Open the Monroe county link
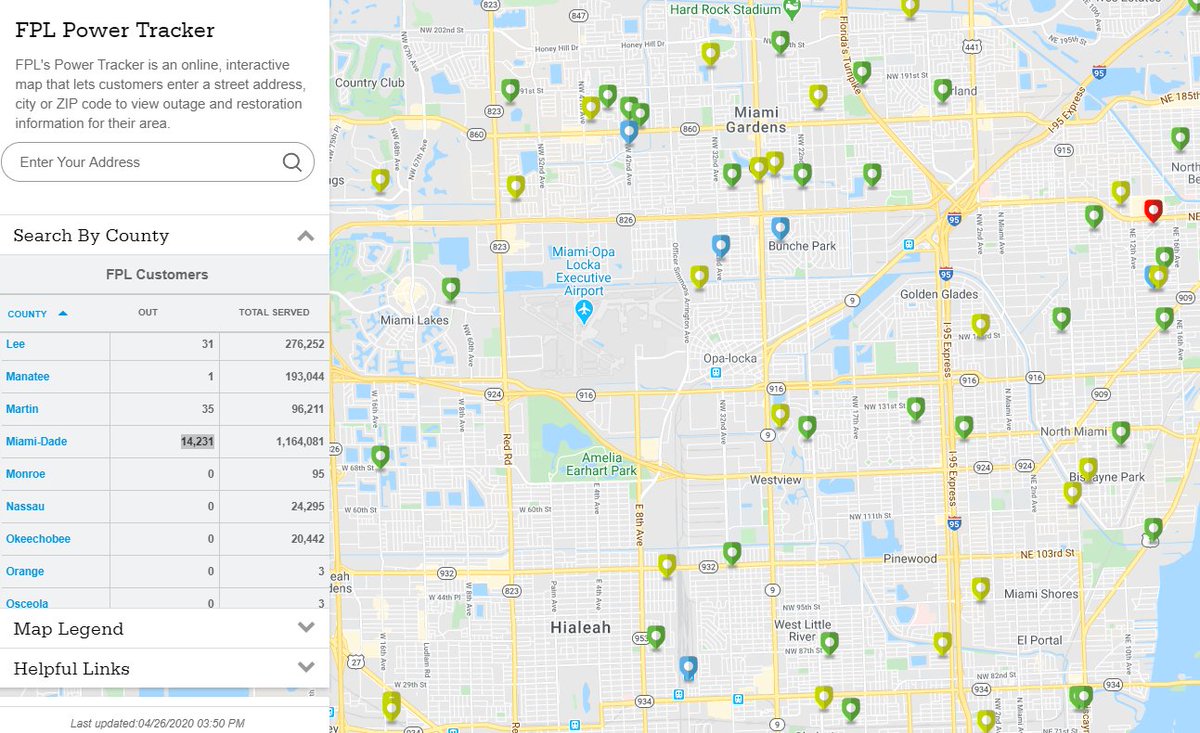 pyautogui.click(x=25, y=474)
